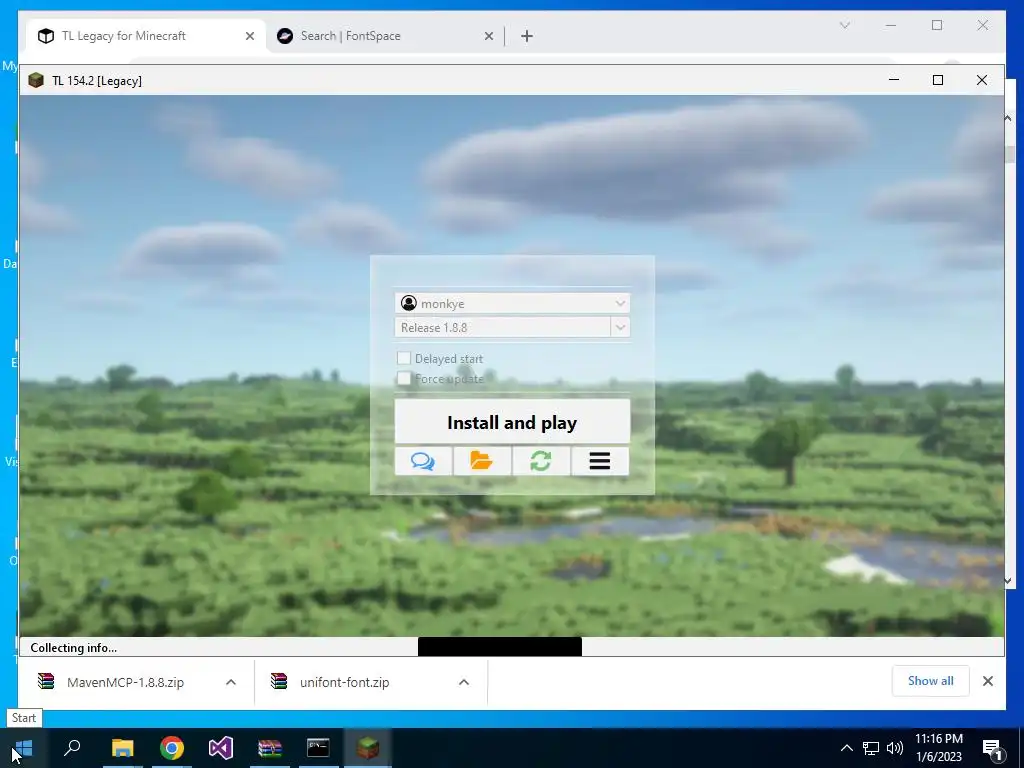The height and width of the screenshot is (768, 1024).
Task: Switch to the TL Legacy for Minecraft tab
Action: tap(146, 36)
